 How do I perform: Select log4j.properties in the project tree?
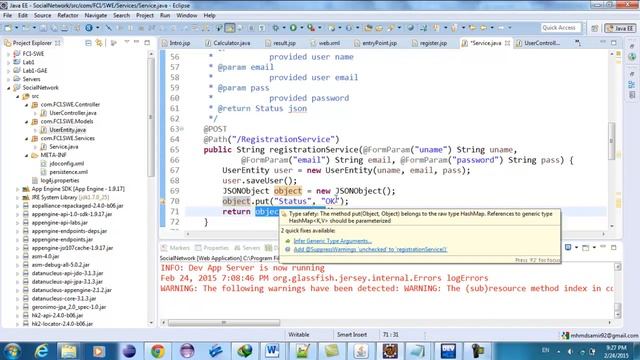(60, 180)
